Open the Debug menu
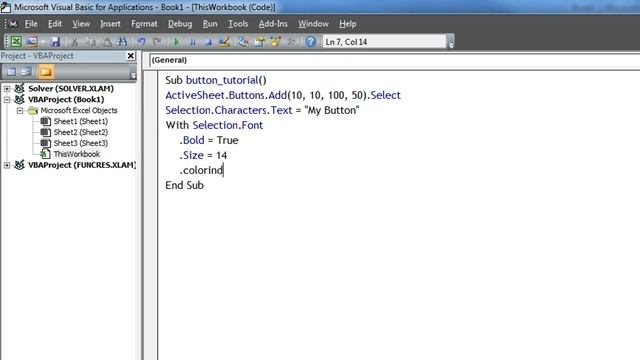 point(180,24)
